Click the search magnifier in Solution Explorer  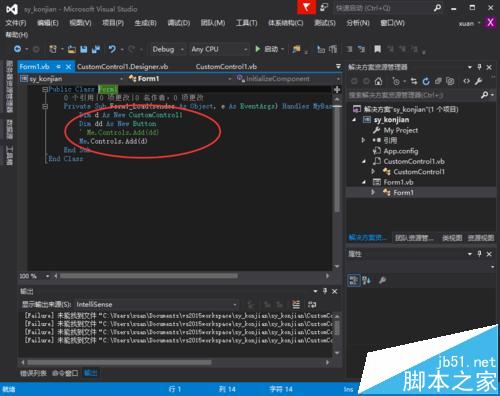click(484, 95)
